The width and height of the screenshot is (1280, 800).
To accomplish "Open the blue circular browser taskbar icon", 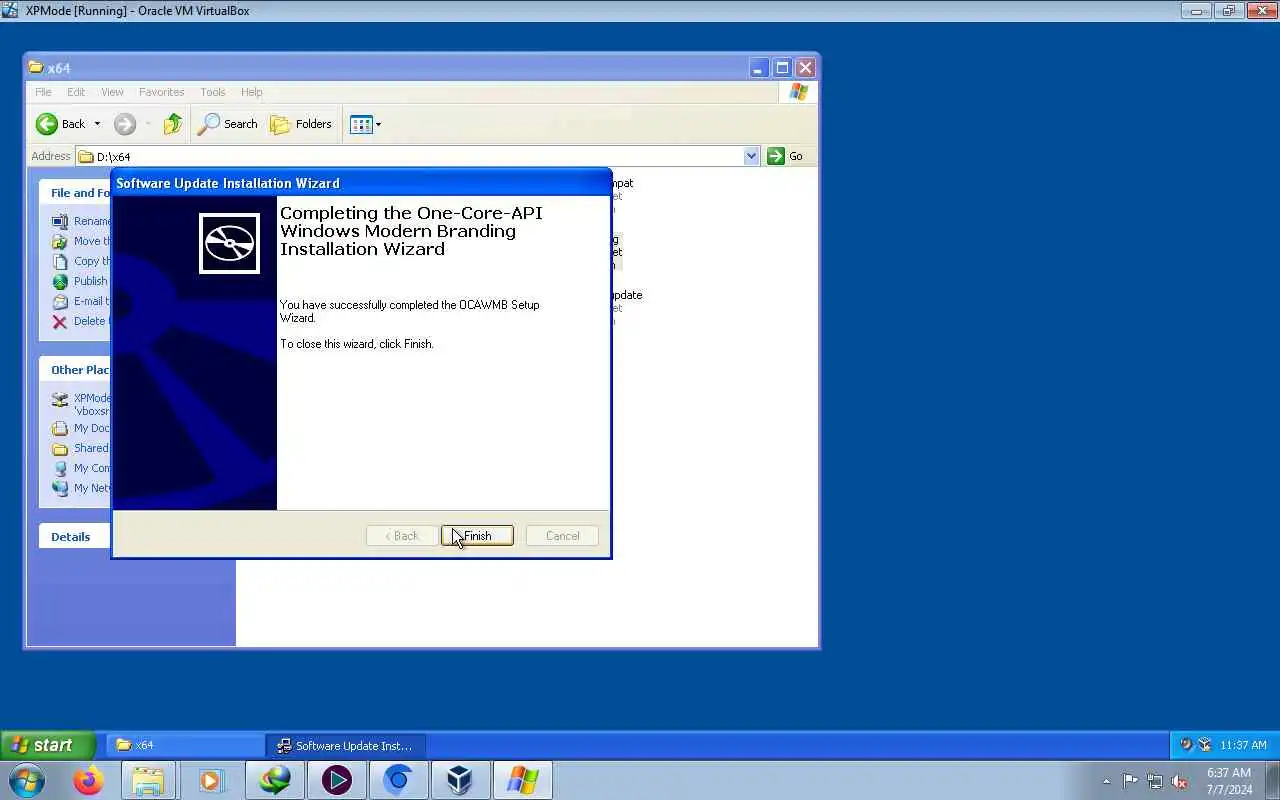I will [x=398, y=780].
